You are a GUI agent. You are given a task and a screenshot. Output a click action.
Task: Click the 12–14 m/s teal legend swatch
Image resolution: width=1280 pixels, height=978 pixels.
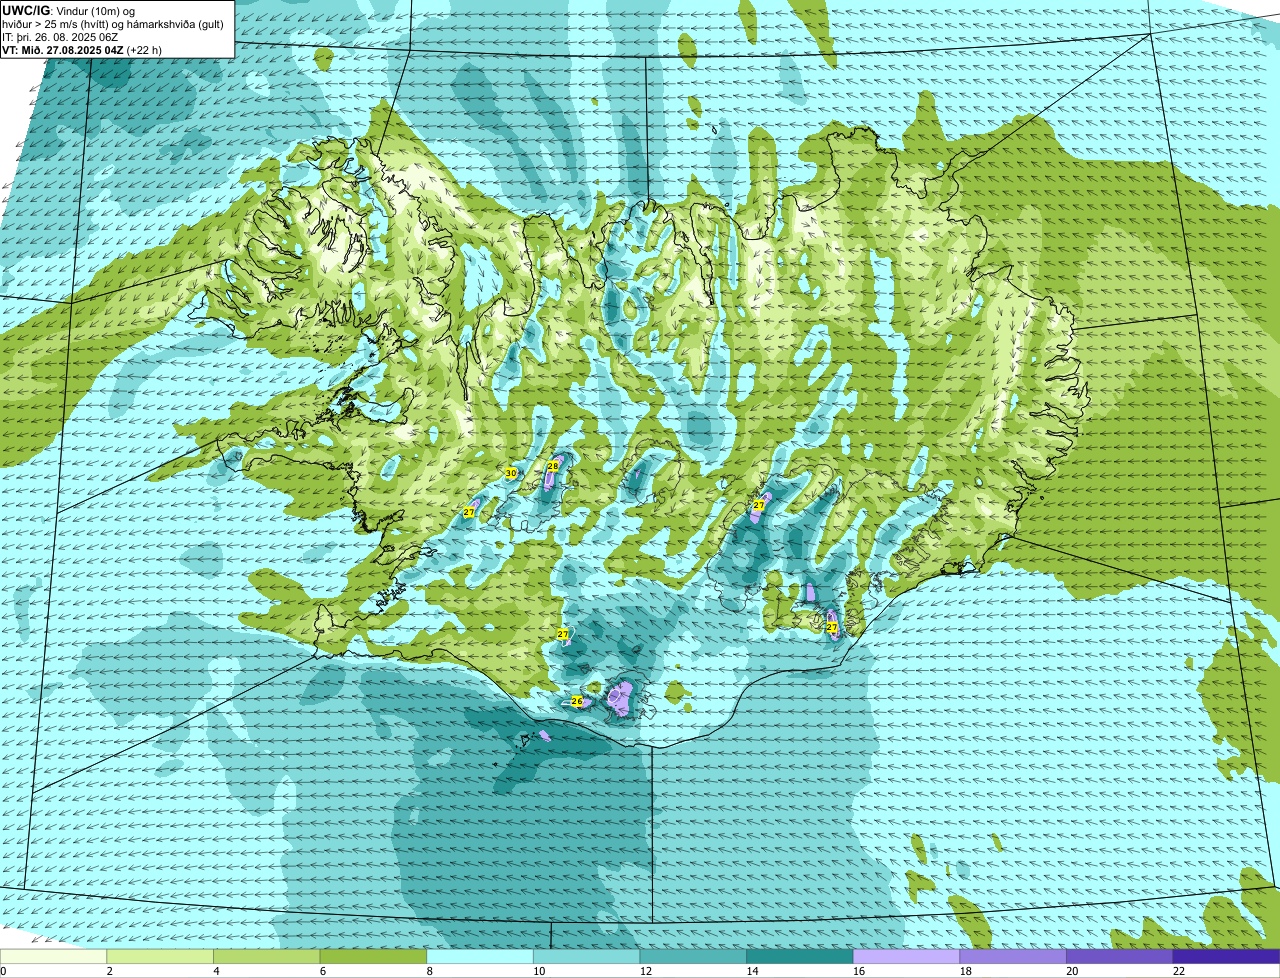[x=693, y=956]
